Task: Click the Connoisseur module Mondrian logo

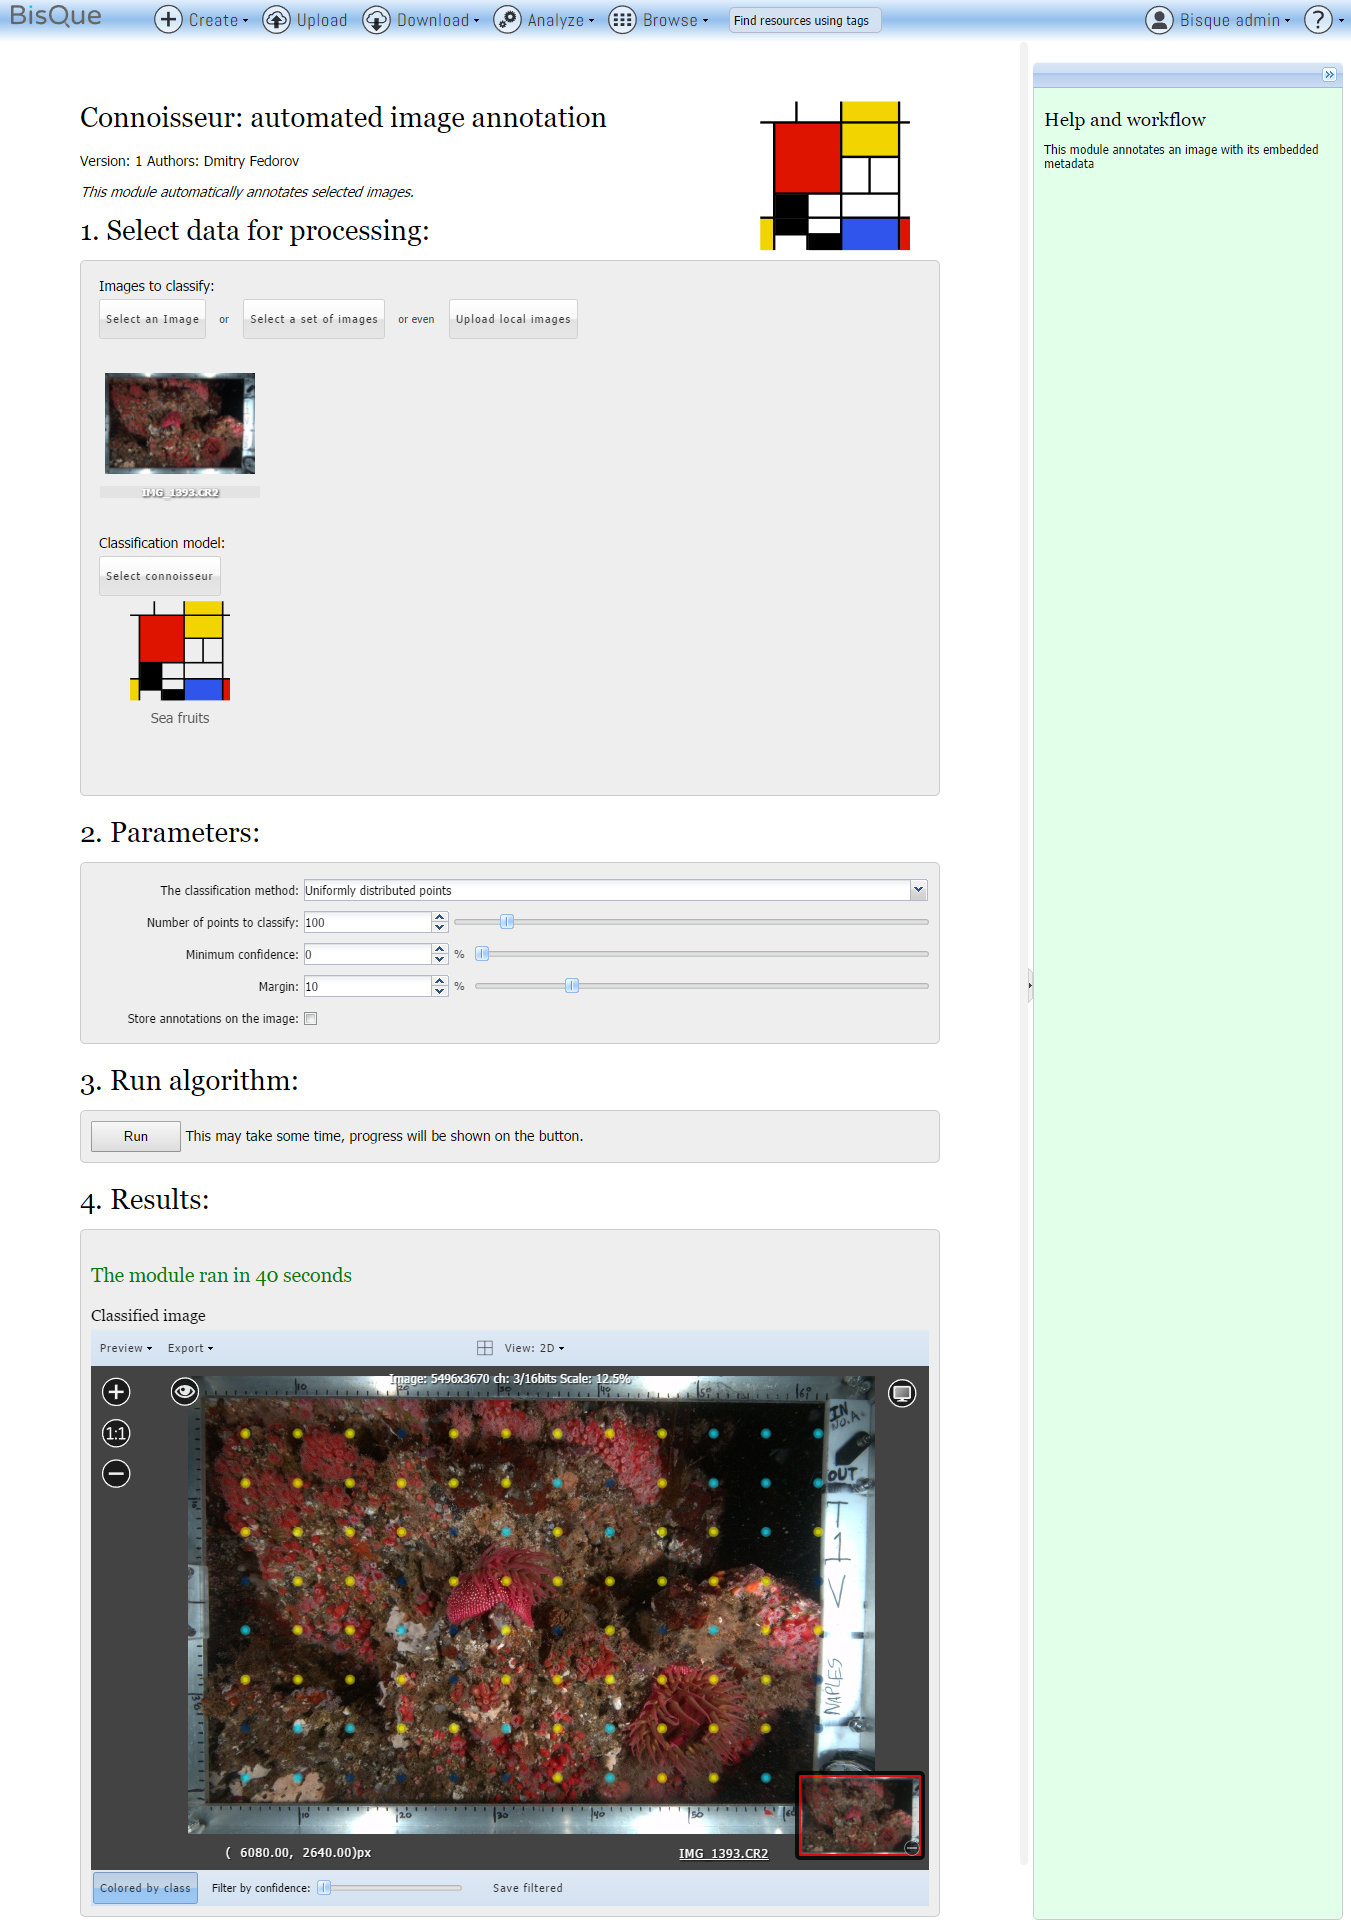Action: (x=835, y=175)
